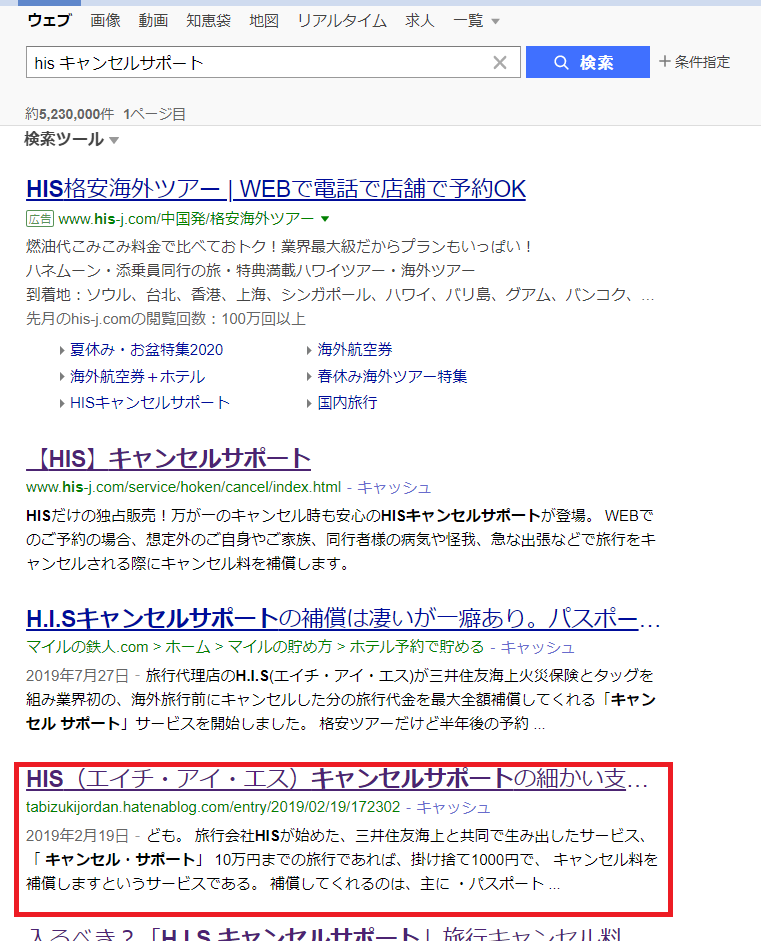Open 国内旅行 sitelink
Image resolution: width=761 pixels, height=941 pixels.
click(x=347, y=403)
